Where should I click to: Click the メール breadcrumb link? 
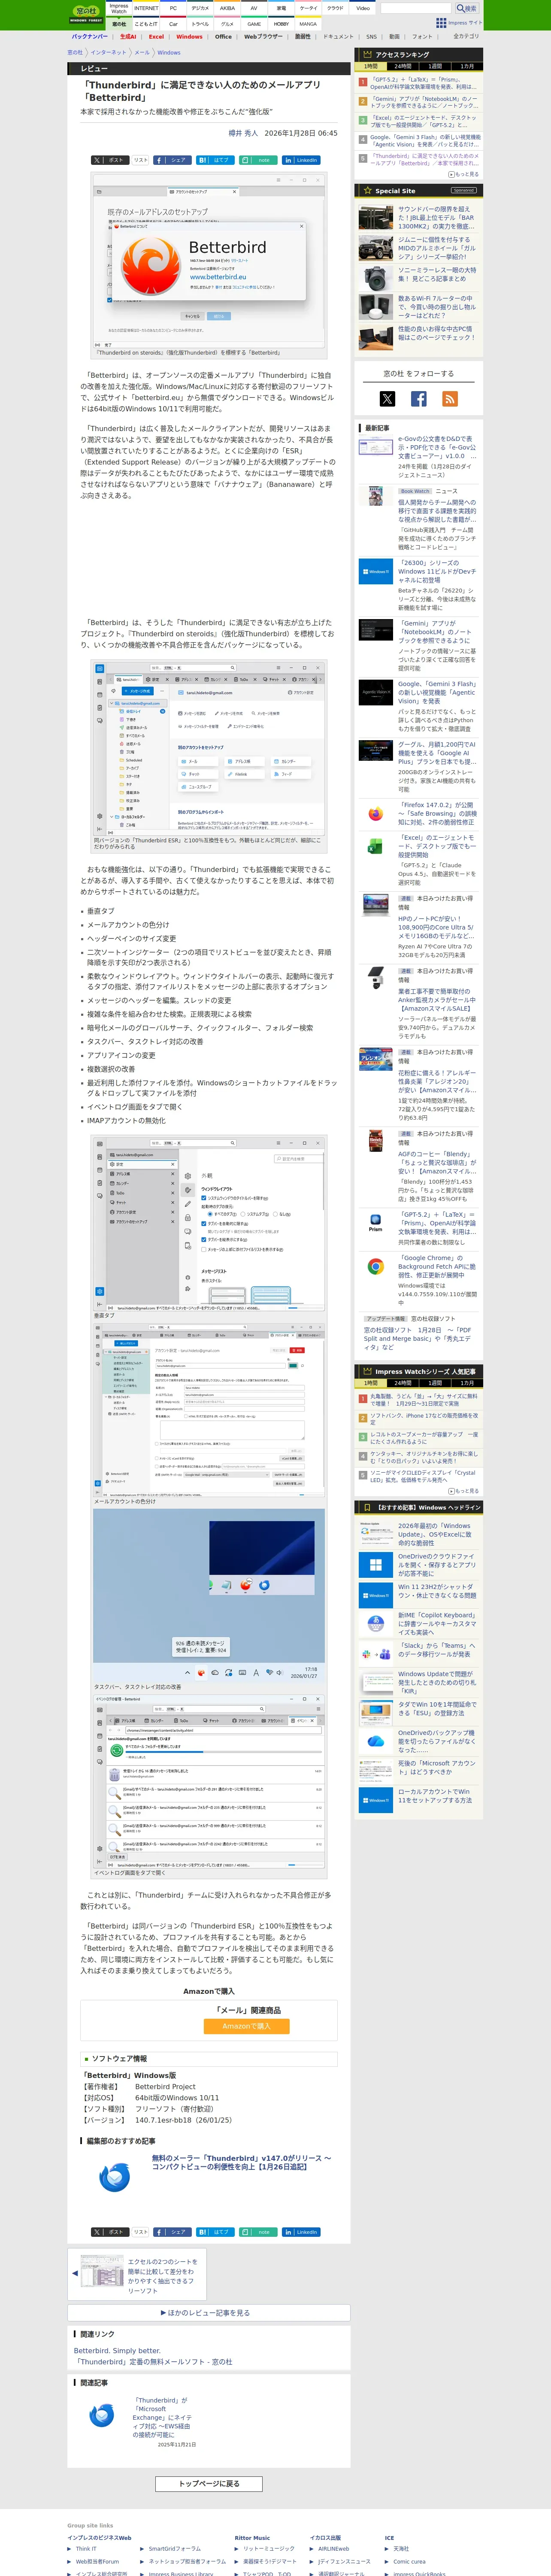(x=142, y=53)
